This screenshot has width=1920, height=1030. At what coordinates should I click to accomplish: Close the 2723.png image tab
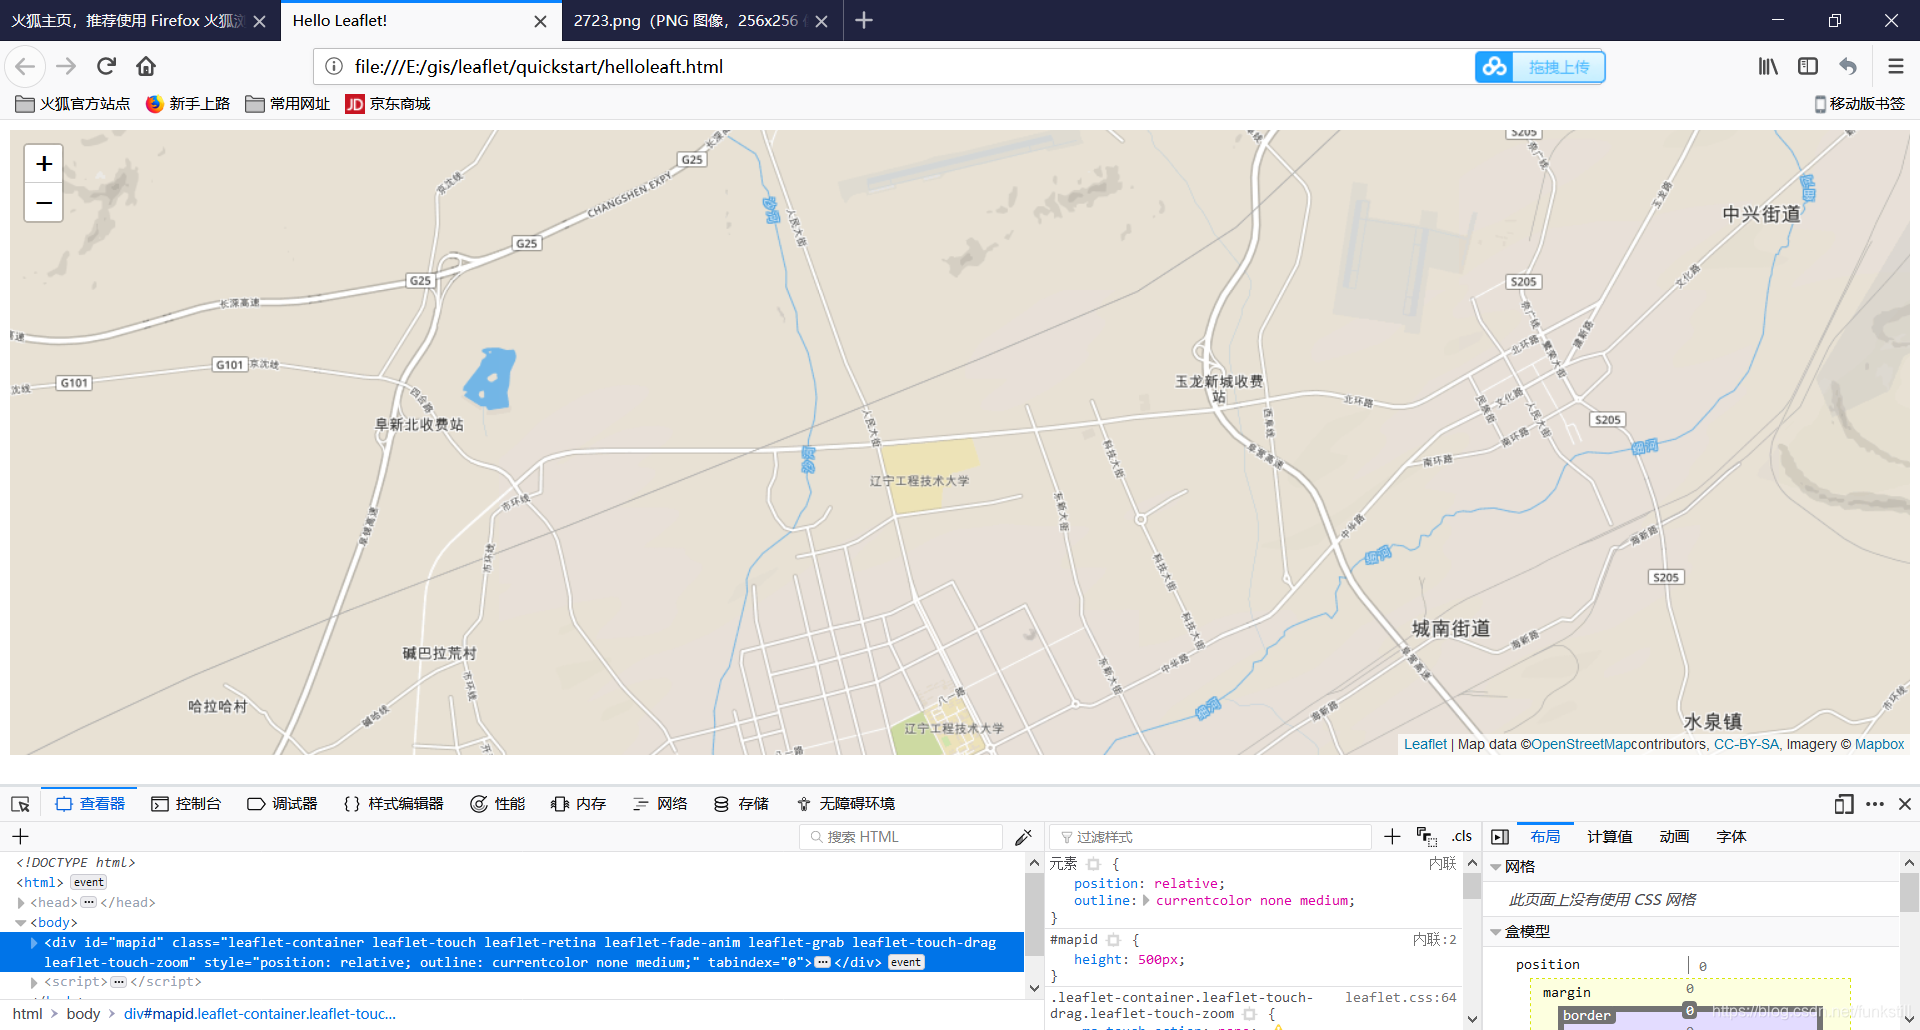click(x=821, y=21)
